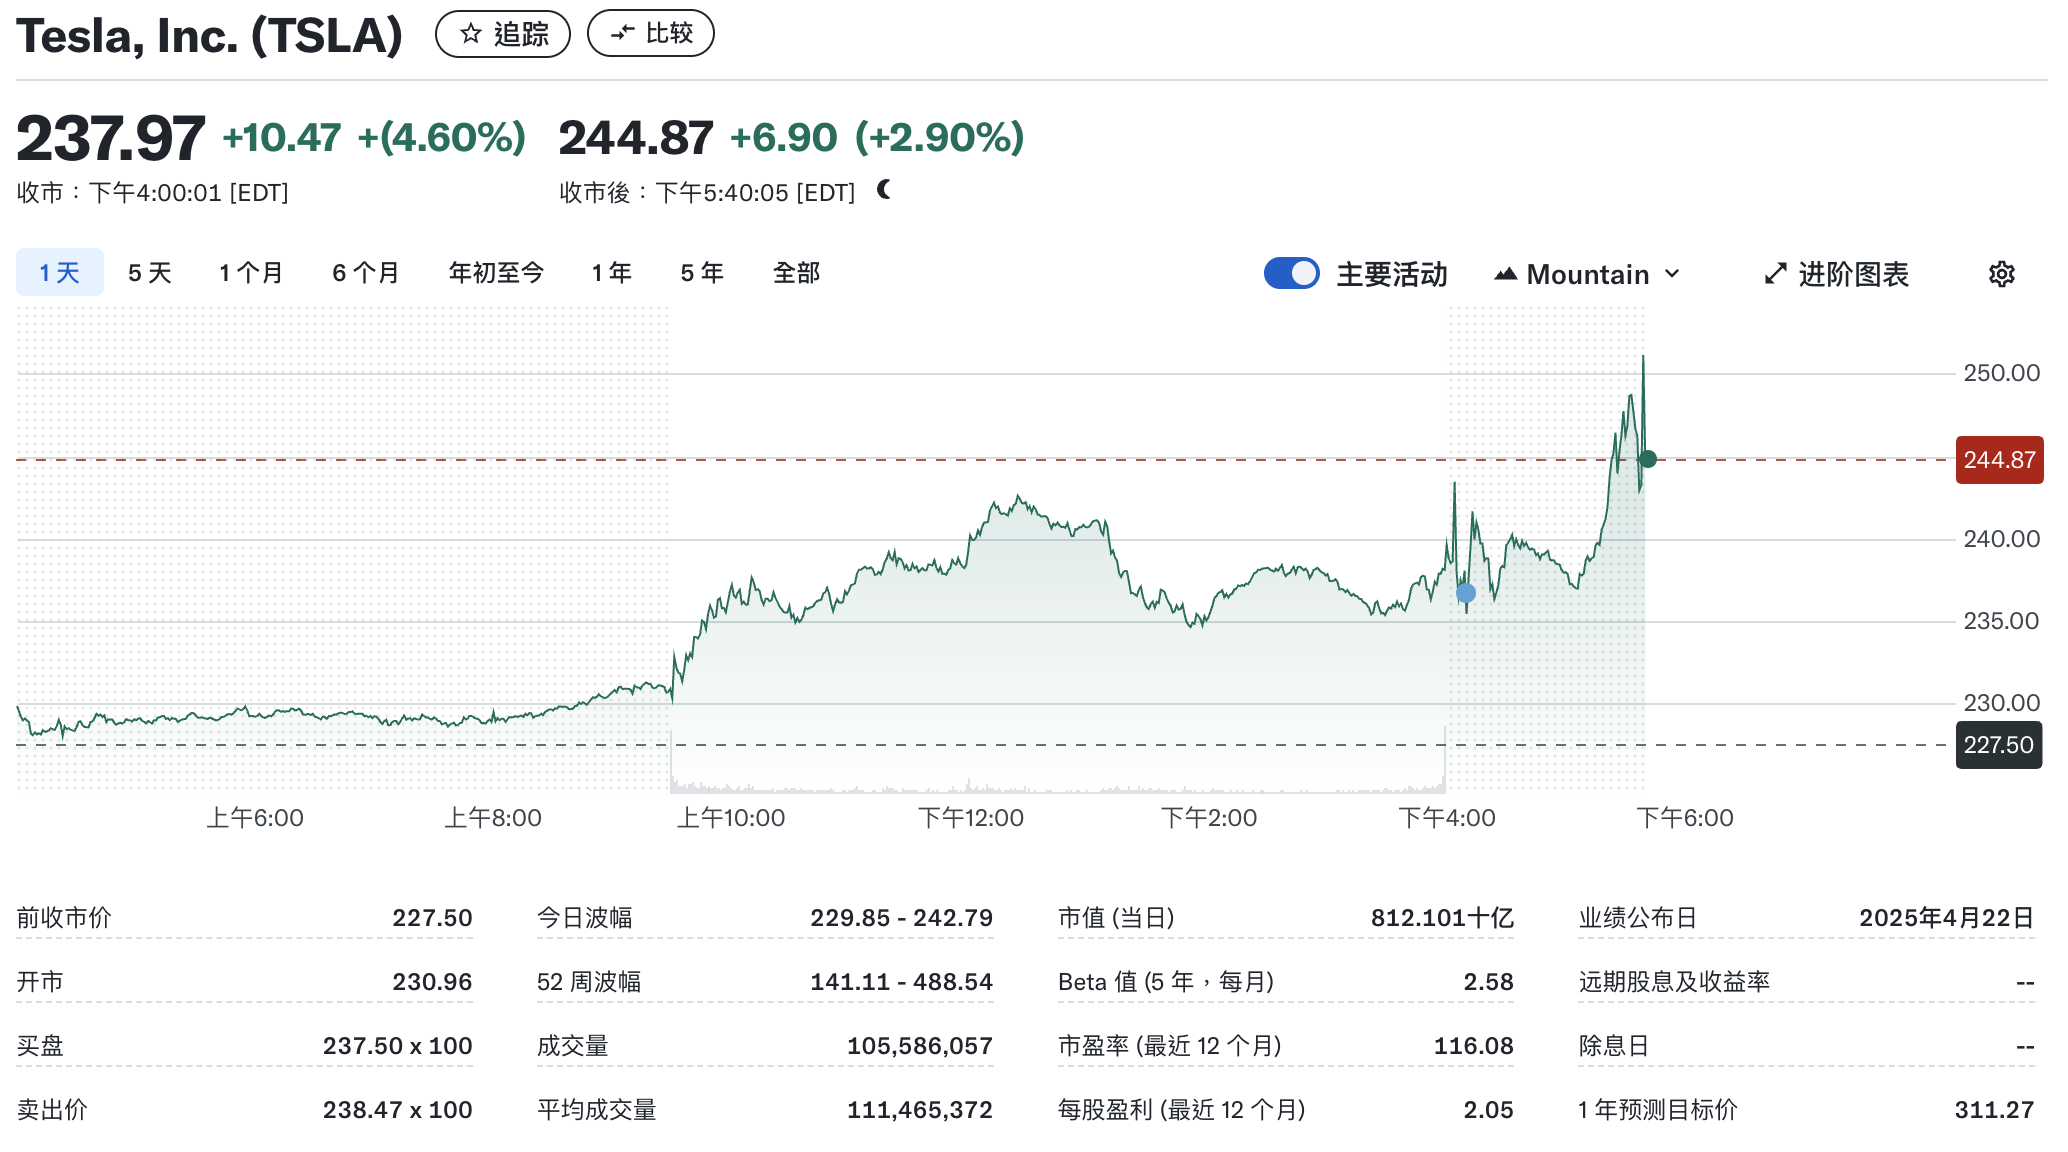Click the after-hours price 244.87 heading
This screenshot has height=1152, width=2068.
pos(636,138)
